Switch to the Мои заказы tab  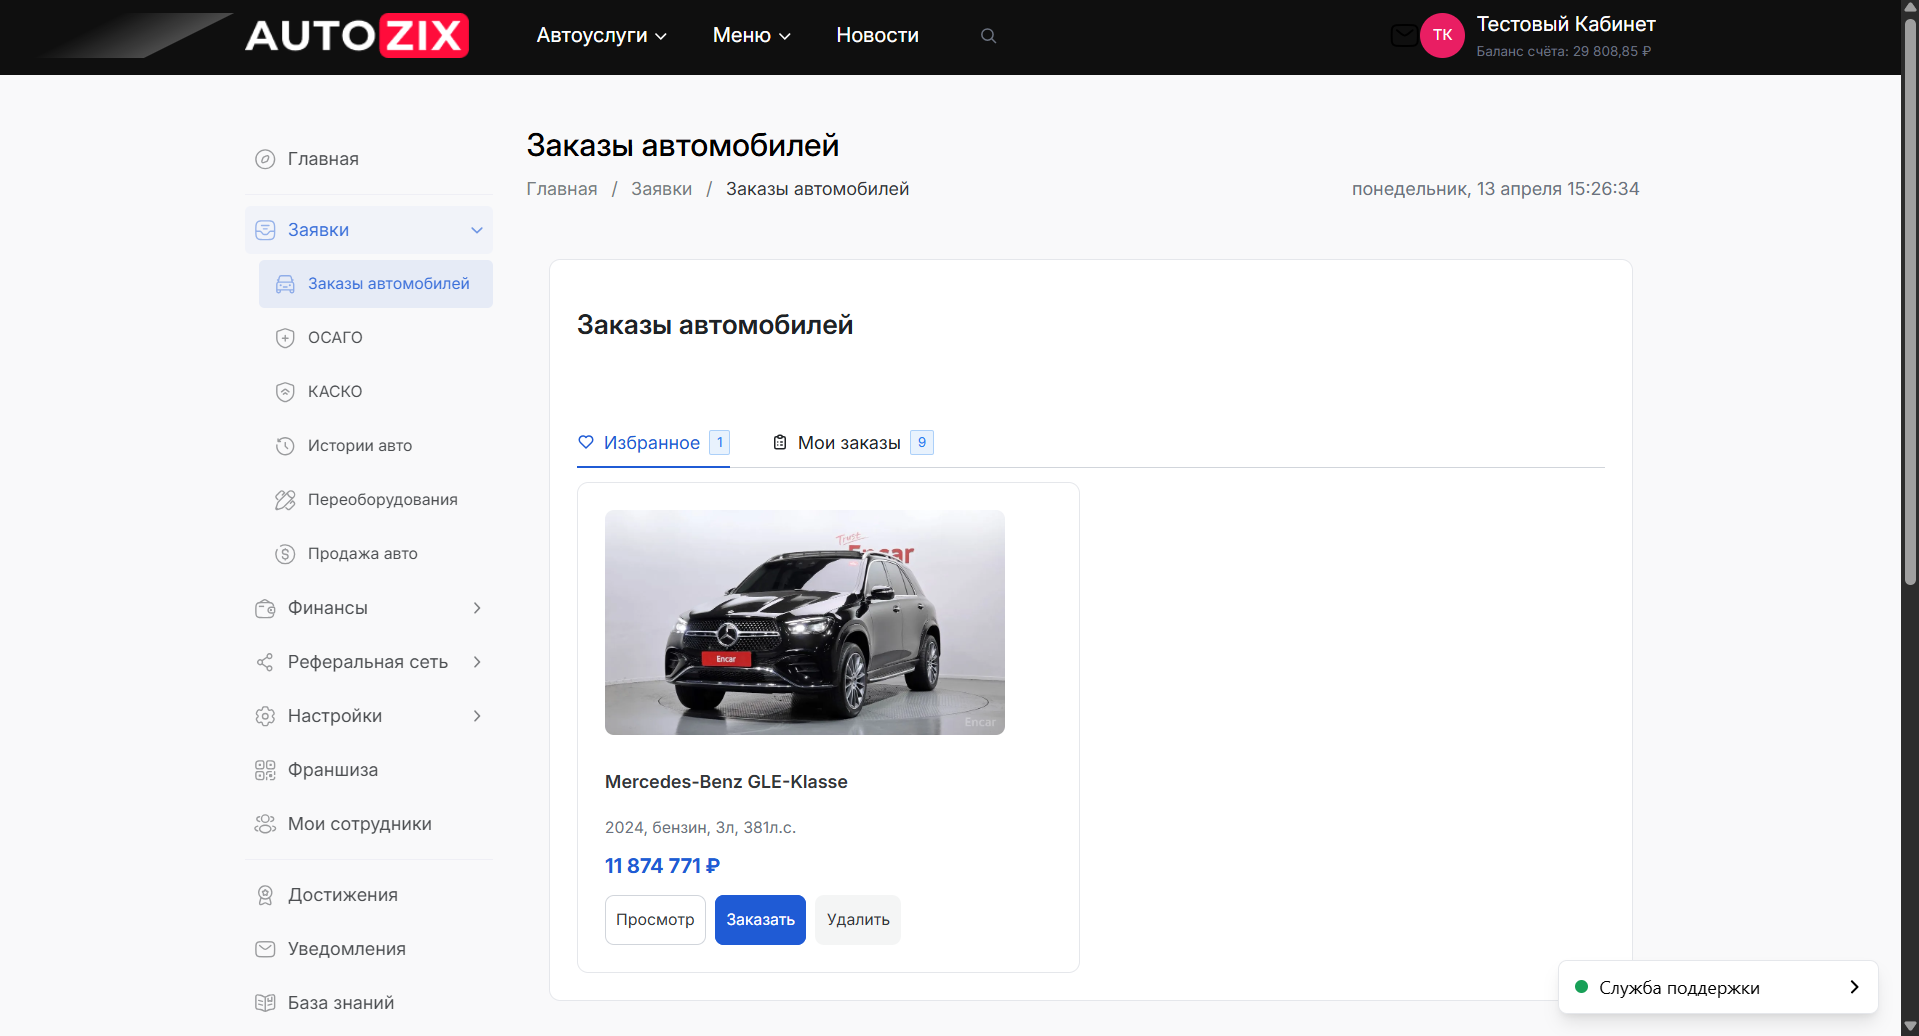853,443
